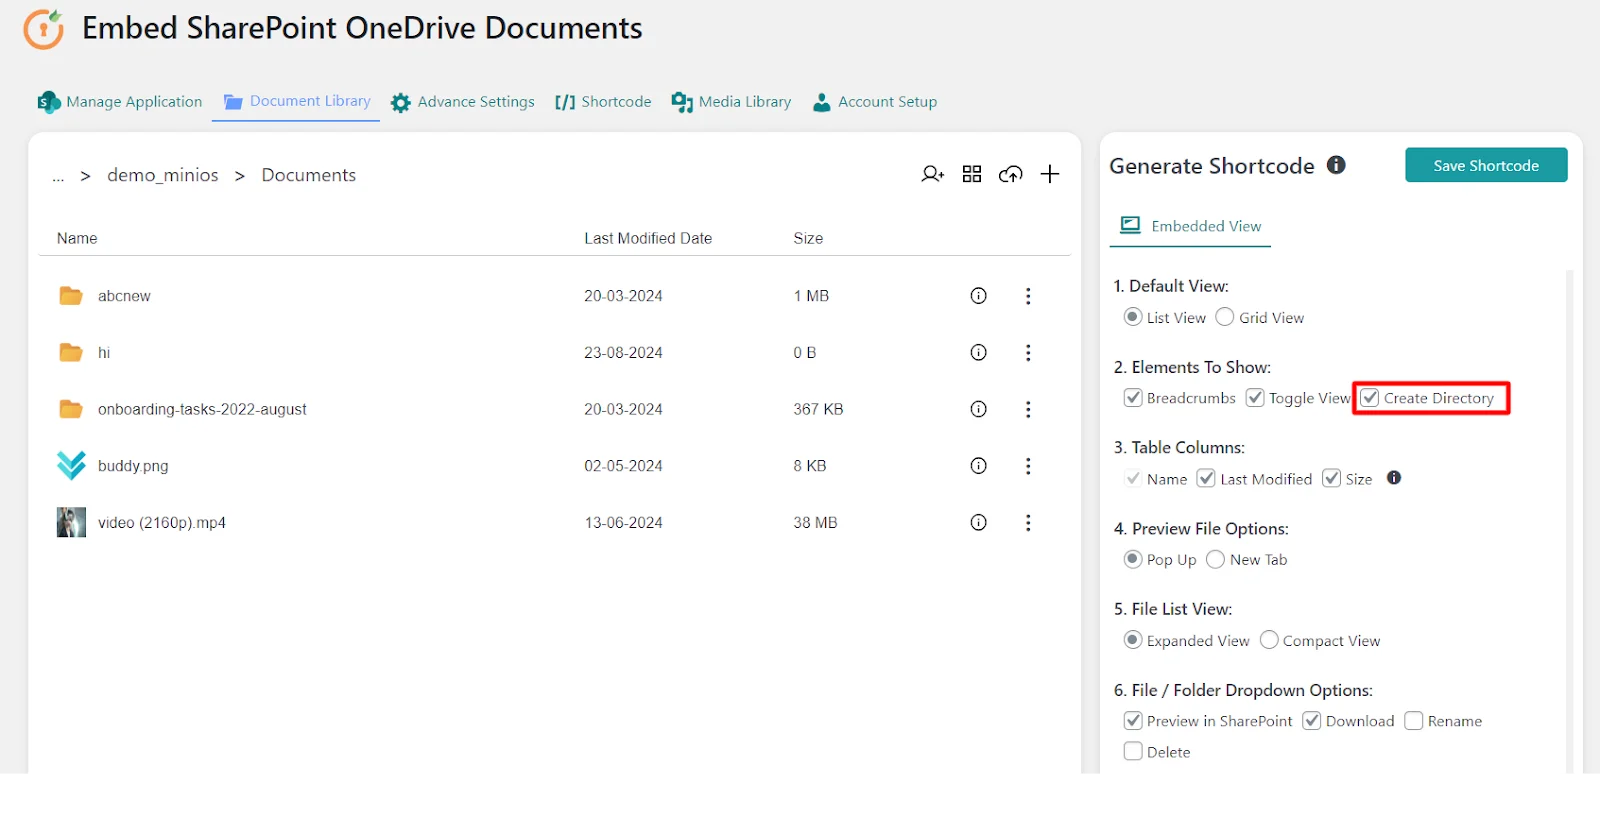Click the add user icon in library toolbar
The width and height of the screenshot is (1600, 834).
point(932,174)
